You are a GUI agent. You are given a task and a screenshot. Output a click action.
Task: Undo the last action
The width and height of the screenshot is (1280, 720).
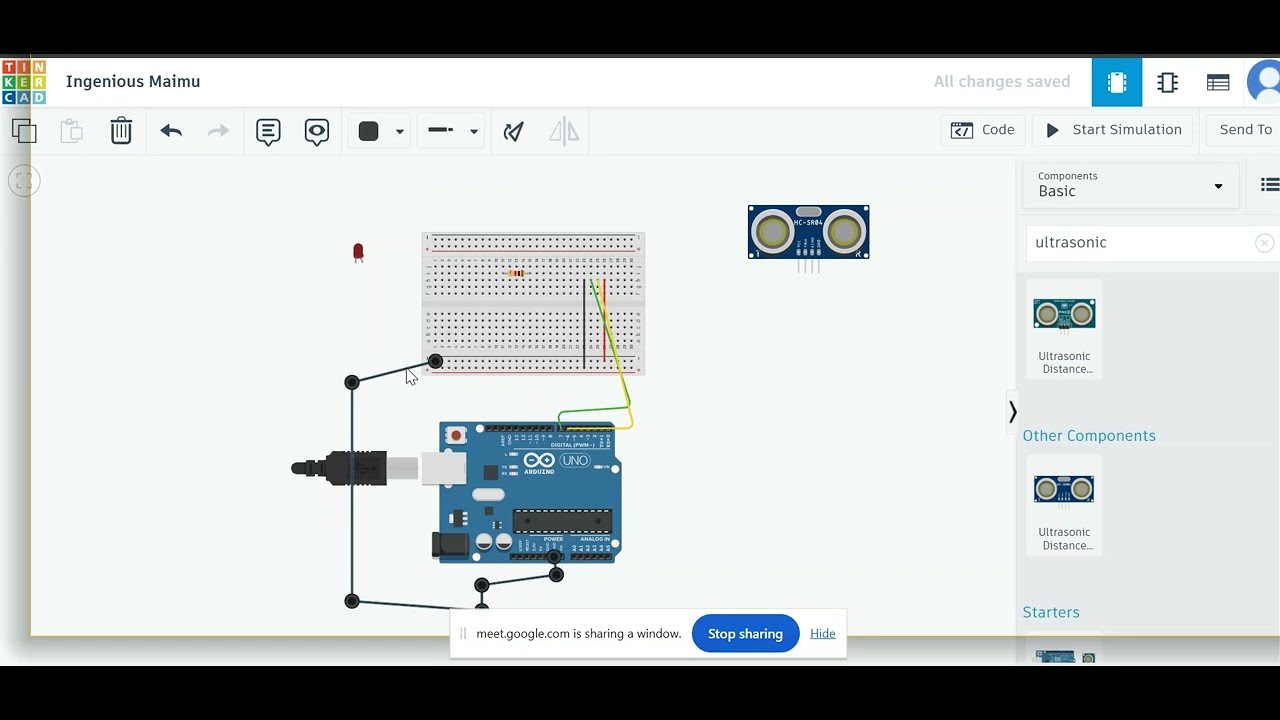coord(171,131)
